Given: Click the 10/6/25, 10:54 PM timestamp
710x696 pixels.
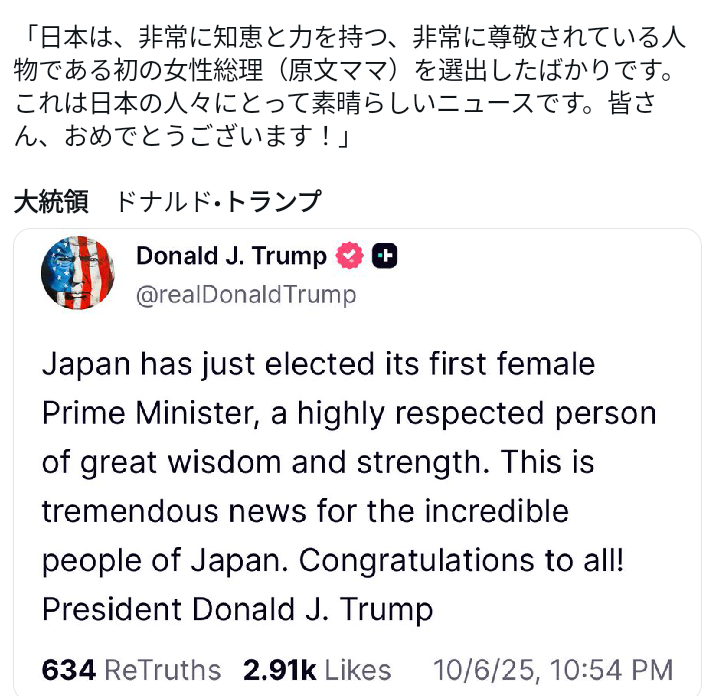Looking at the screenshot, I should pyautogui.click(x=553, y=669).
